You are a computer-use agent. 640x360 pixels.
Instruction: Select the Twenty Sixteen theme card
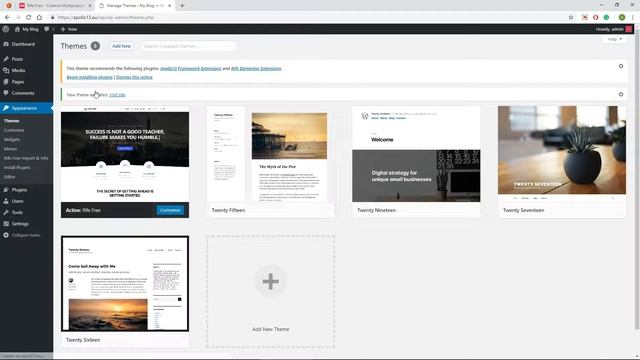click(125, 291)
